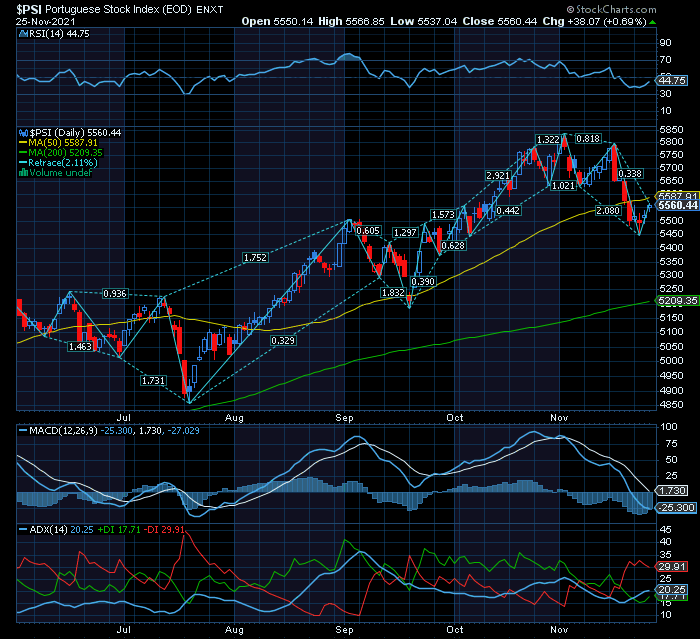700x639 pixels.
Task: Click the 0.605 retracement label
Action: click(368, 231)
